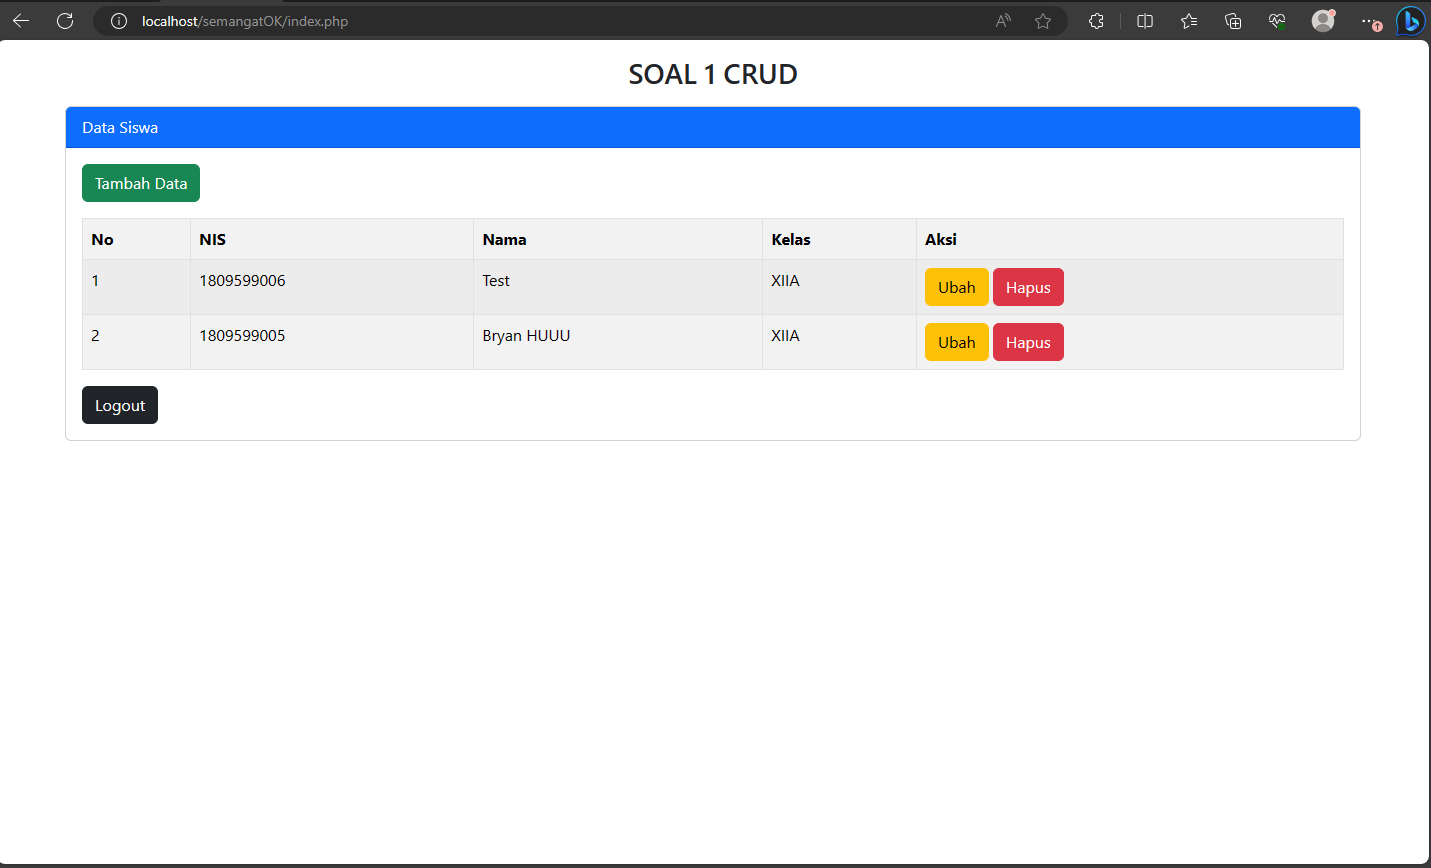Screen dimensions: 1431x868
Task: Go back using the browser back arrow
Action: click(x=21, y=21)
